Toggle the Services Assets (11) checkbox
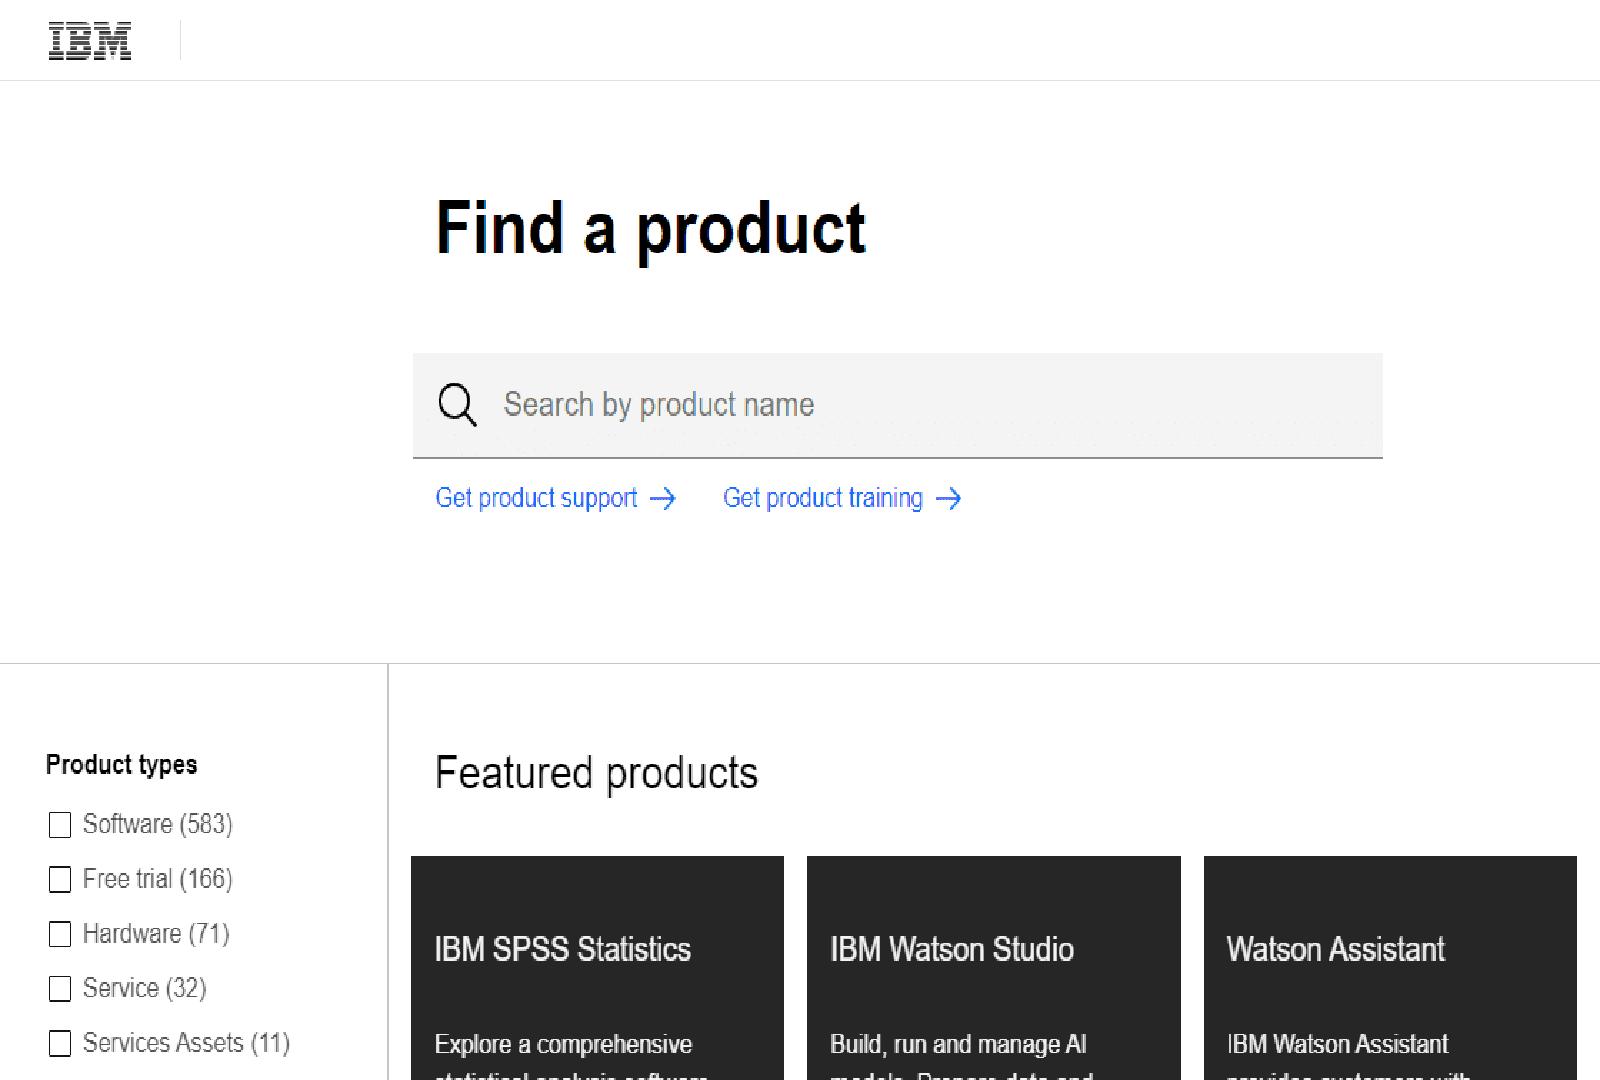 click(60, 1044)
